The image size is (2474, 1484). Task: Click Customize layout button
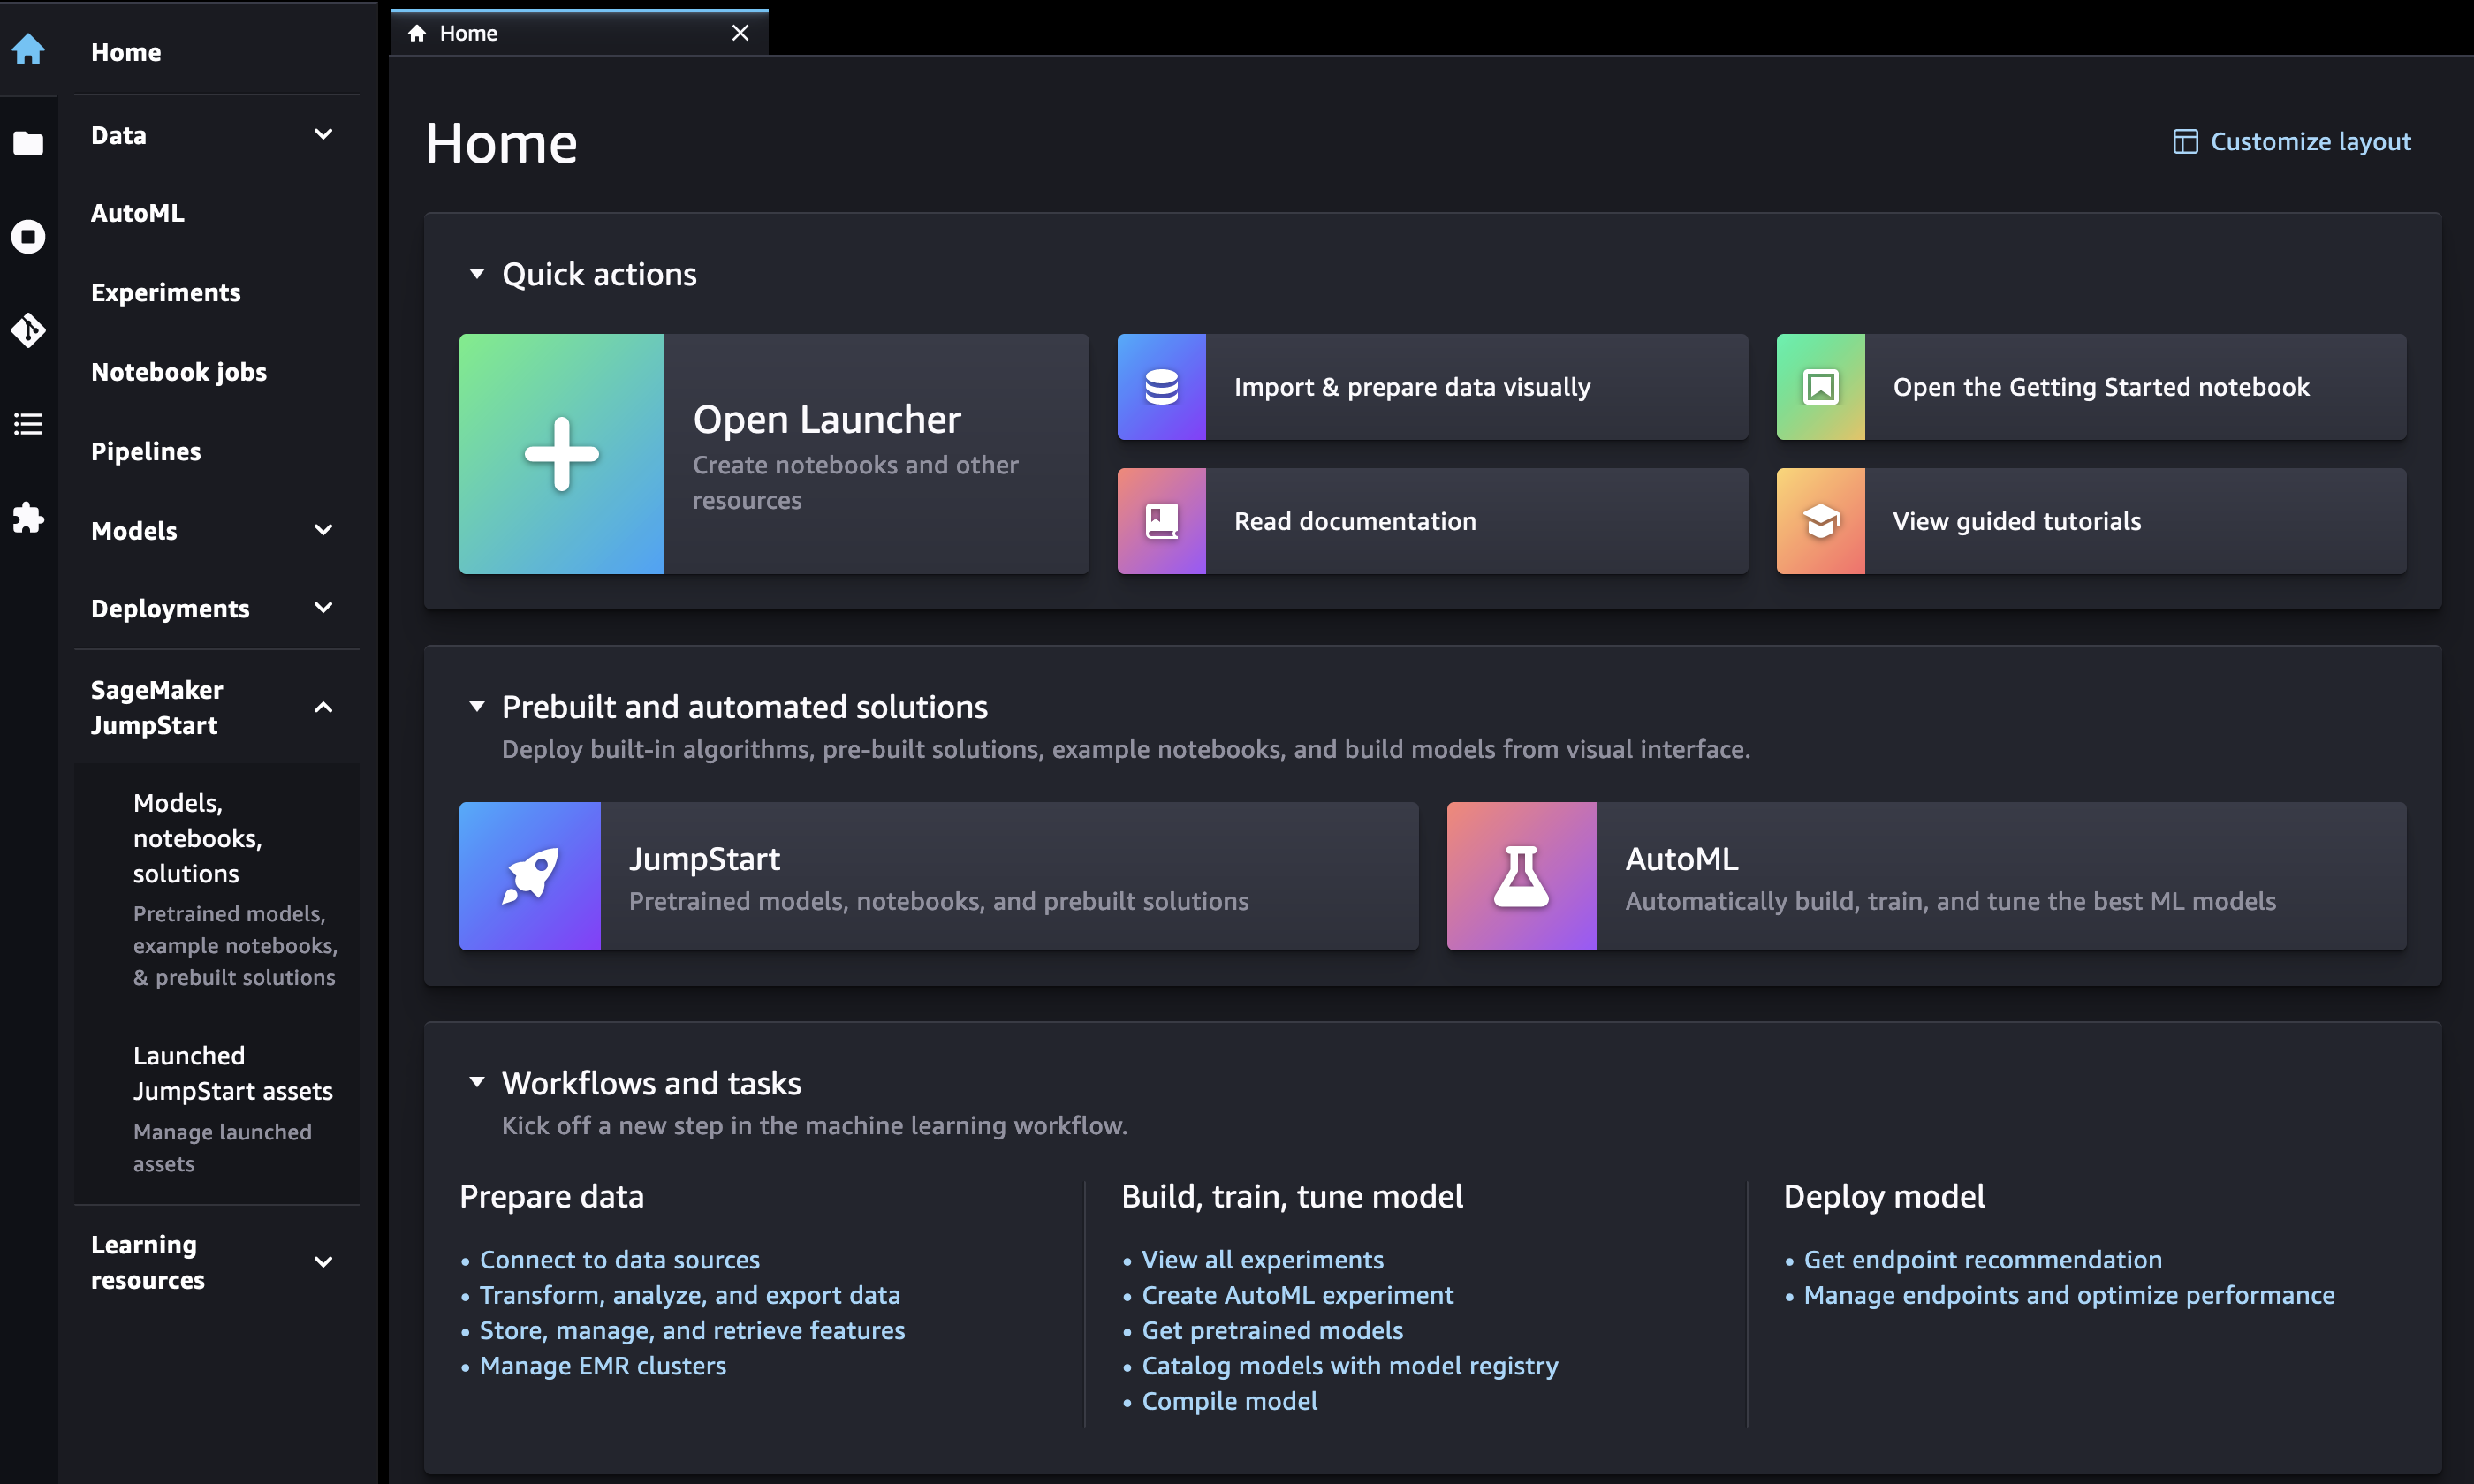[x=2288, y=140]
